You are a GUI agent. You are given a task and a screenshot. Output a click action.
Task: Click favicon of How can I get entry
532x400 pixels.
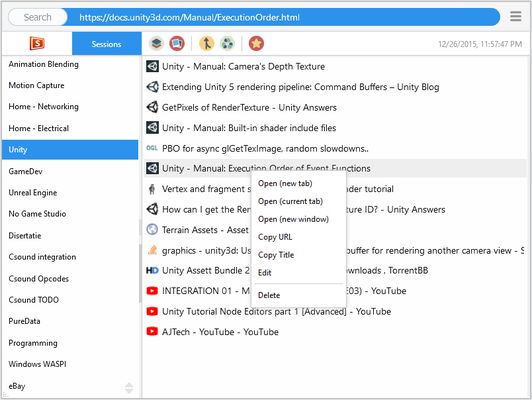pos(152,209)
